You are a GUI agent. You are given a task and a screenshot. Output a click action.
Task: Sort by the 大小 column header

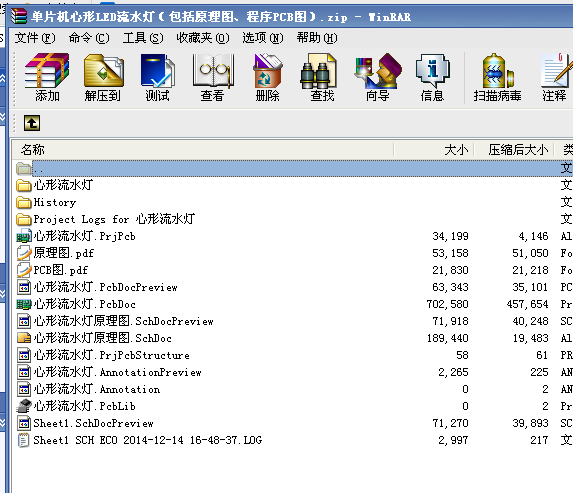[434, 149]
